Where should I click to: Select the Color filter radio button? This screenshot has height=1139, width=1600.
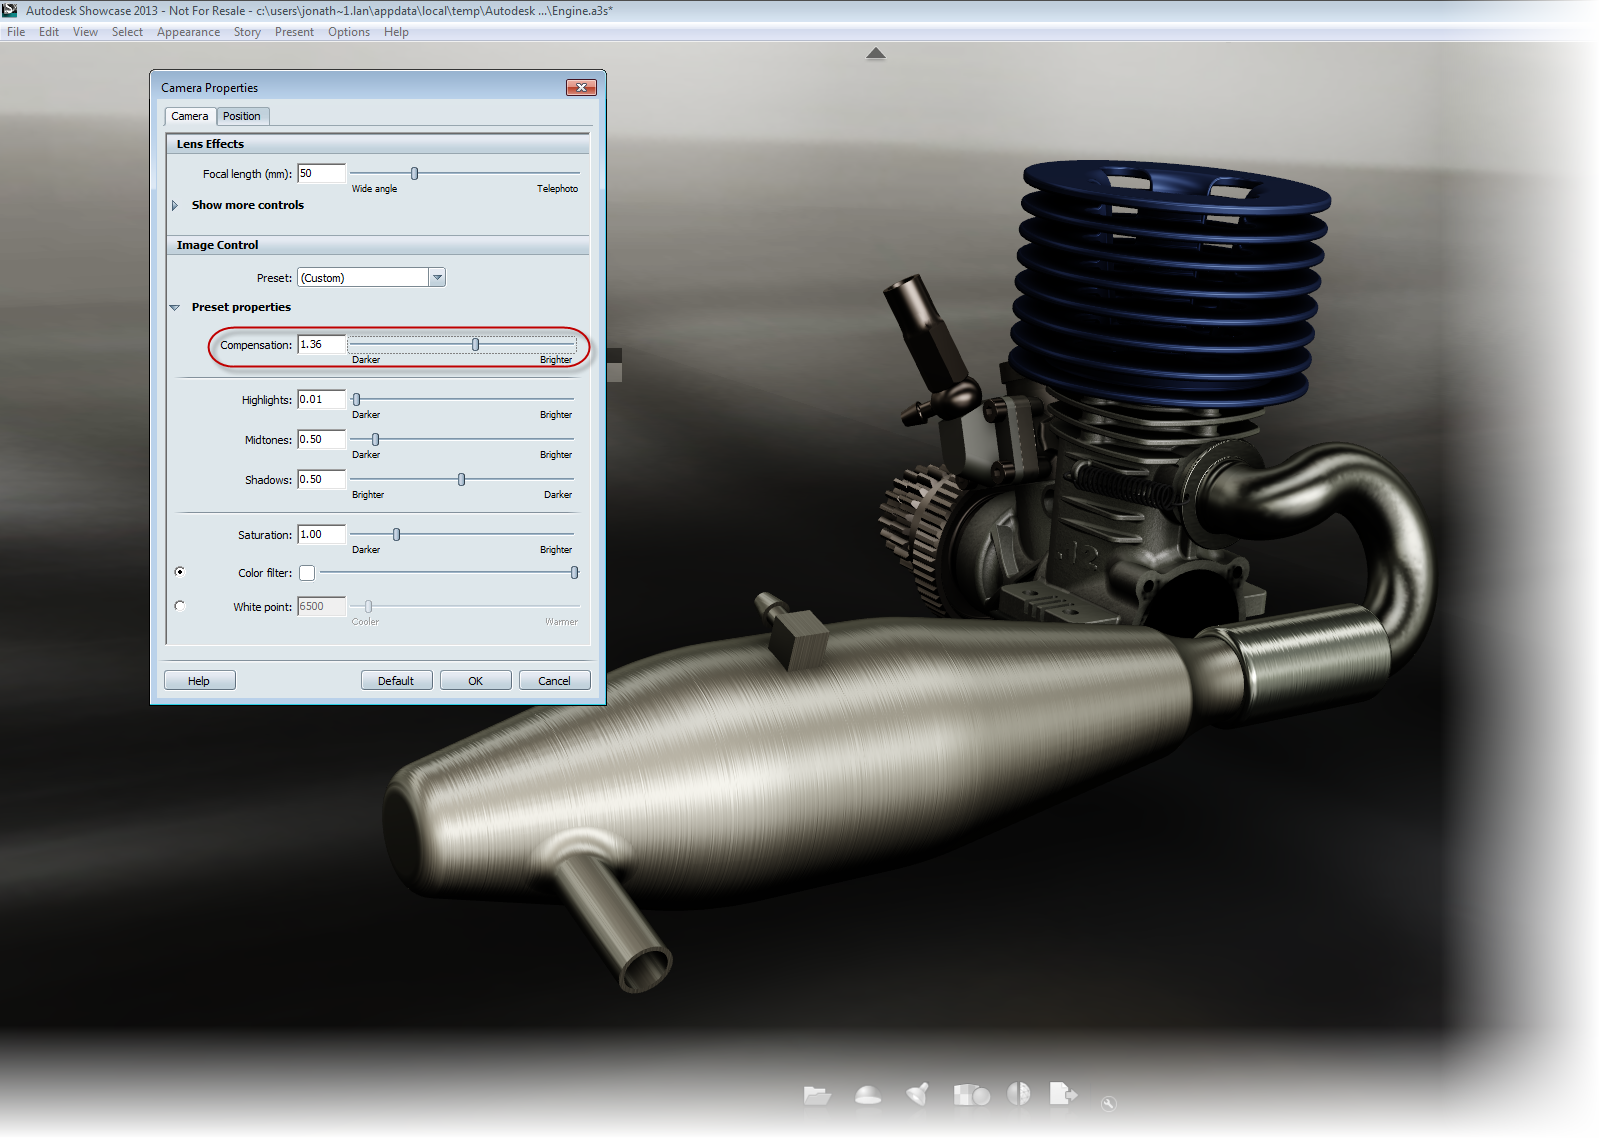180,571
